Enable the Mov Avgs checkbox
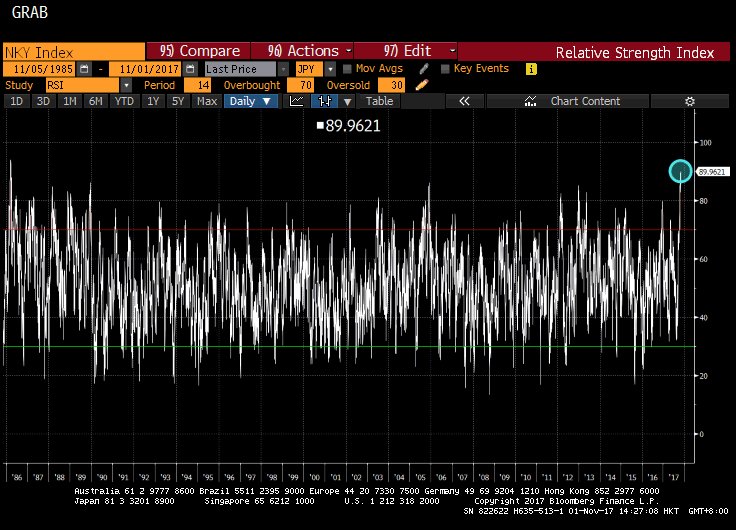The height and width of the screenshot is (530, 736). (347, 69)
